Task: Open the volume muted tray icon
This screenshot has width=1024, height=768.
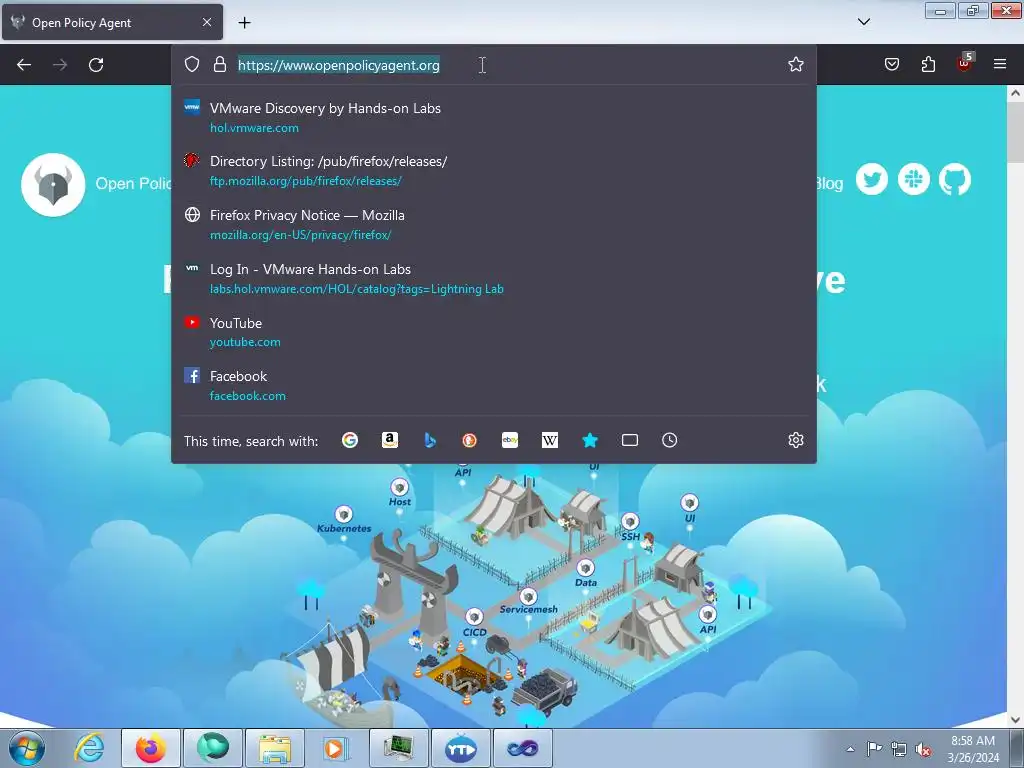Action: click(x=923, y=749)
